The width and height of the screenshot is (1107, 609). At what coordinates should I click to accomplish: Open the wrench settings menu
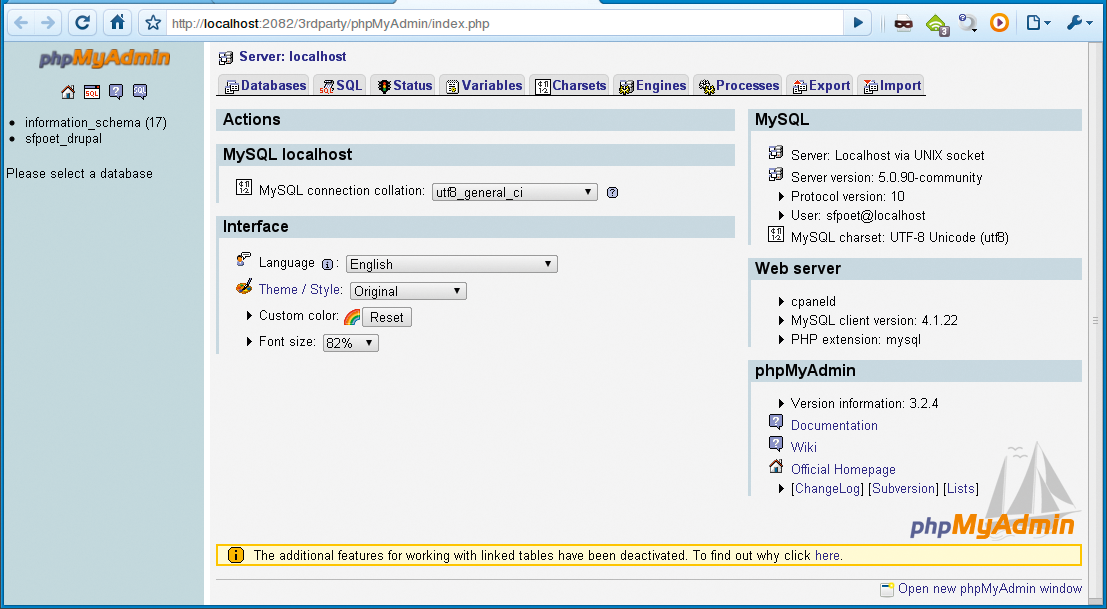(1079, 23)
